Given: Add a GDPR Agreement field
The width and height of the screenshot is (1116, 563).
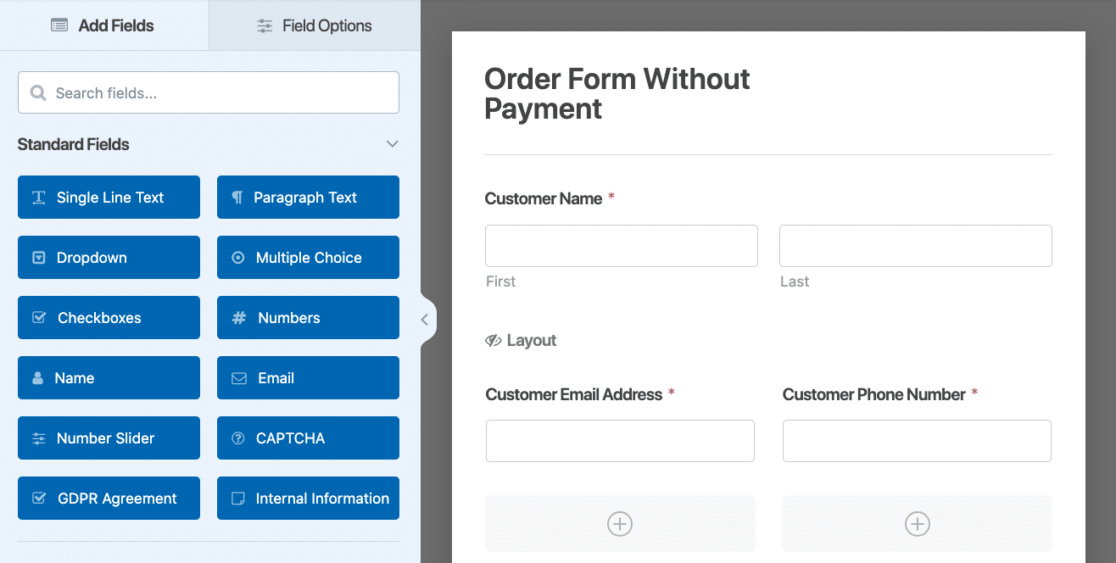Looking at the screenshot, I should pos(108,498).
